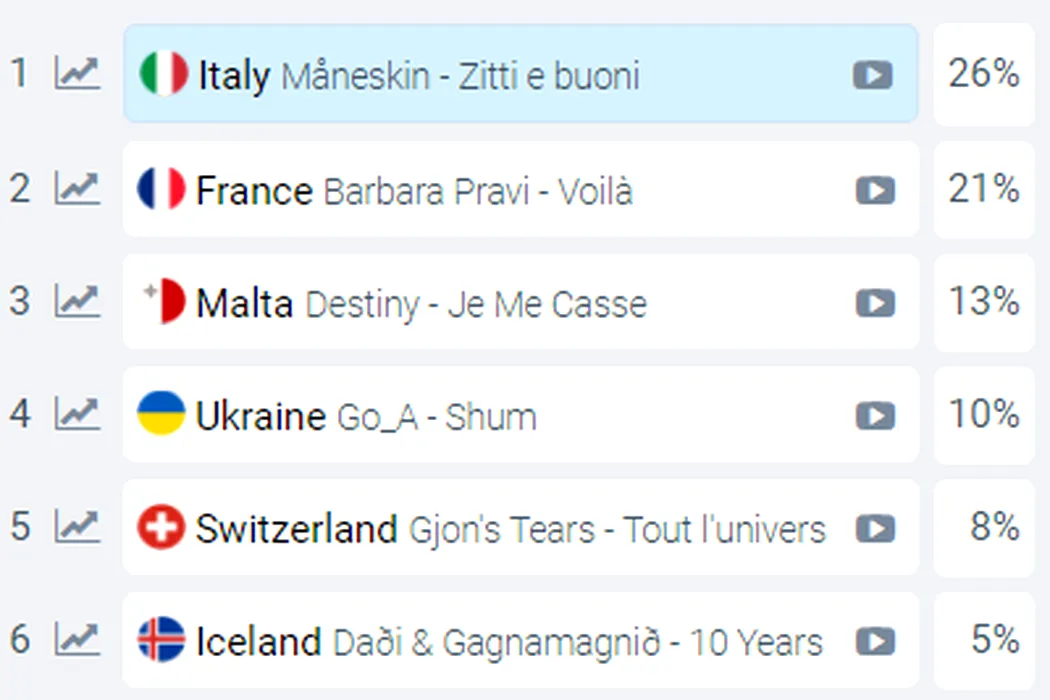
Task: Open the trend chart icon for Ukraine
Action: point(78,413)
